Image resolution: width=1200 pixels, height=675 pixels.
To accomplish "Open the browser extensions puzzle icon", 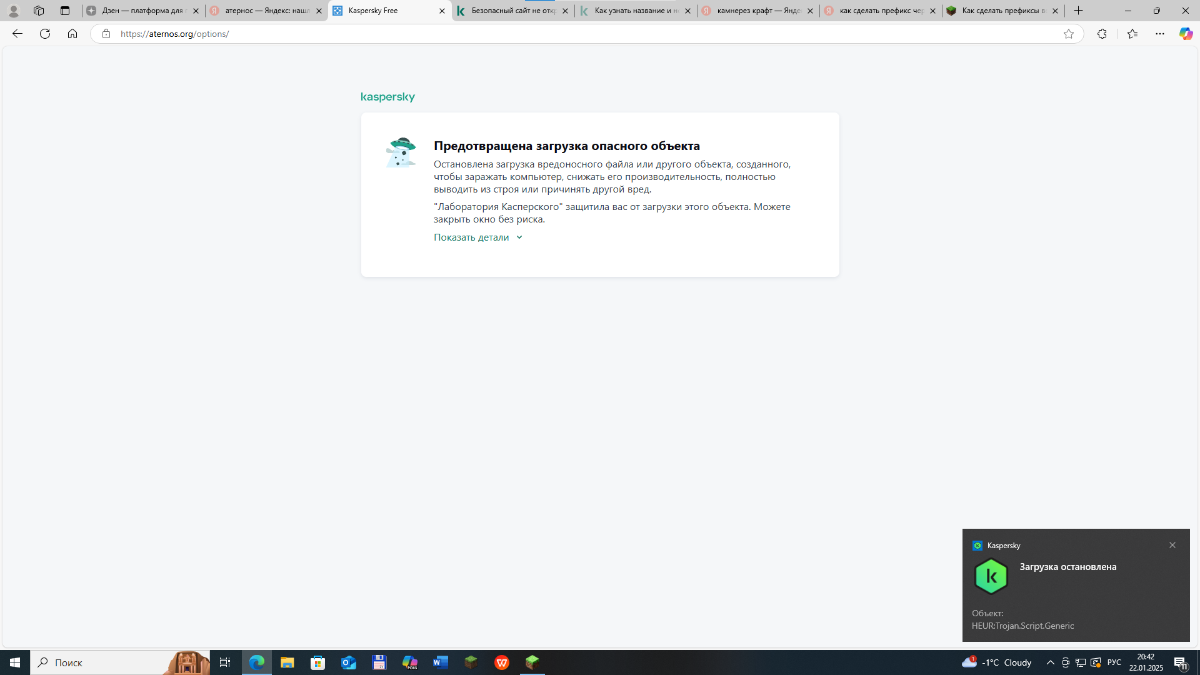I will coord(1102,33).
